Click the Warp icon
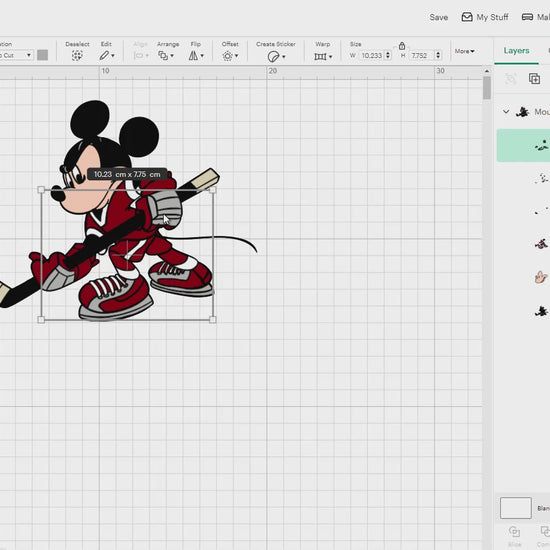 [x=320, y=56]
